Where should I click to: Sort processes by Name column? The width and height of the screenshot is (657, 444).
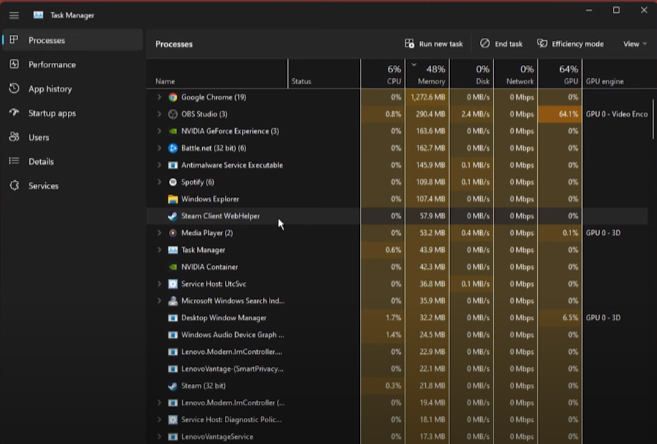(217, 74)
